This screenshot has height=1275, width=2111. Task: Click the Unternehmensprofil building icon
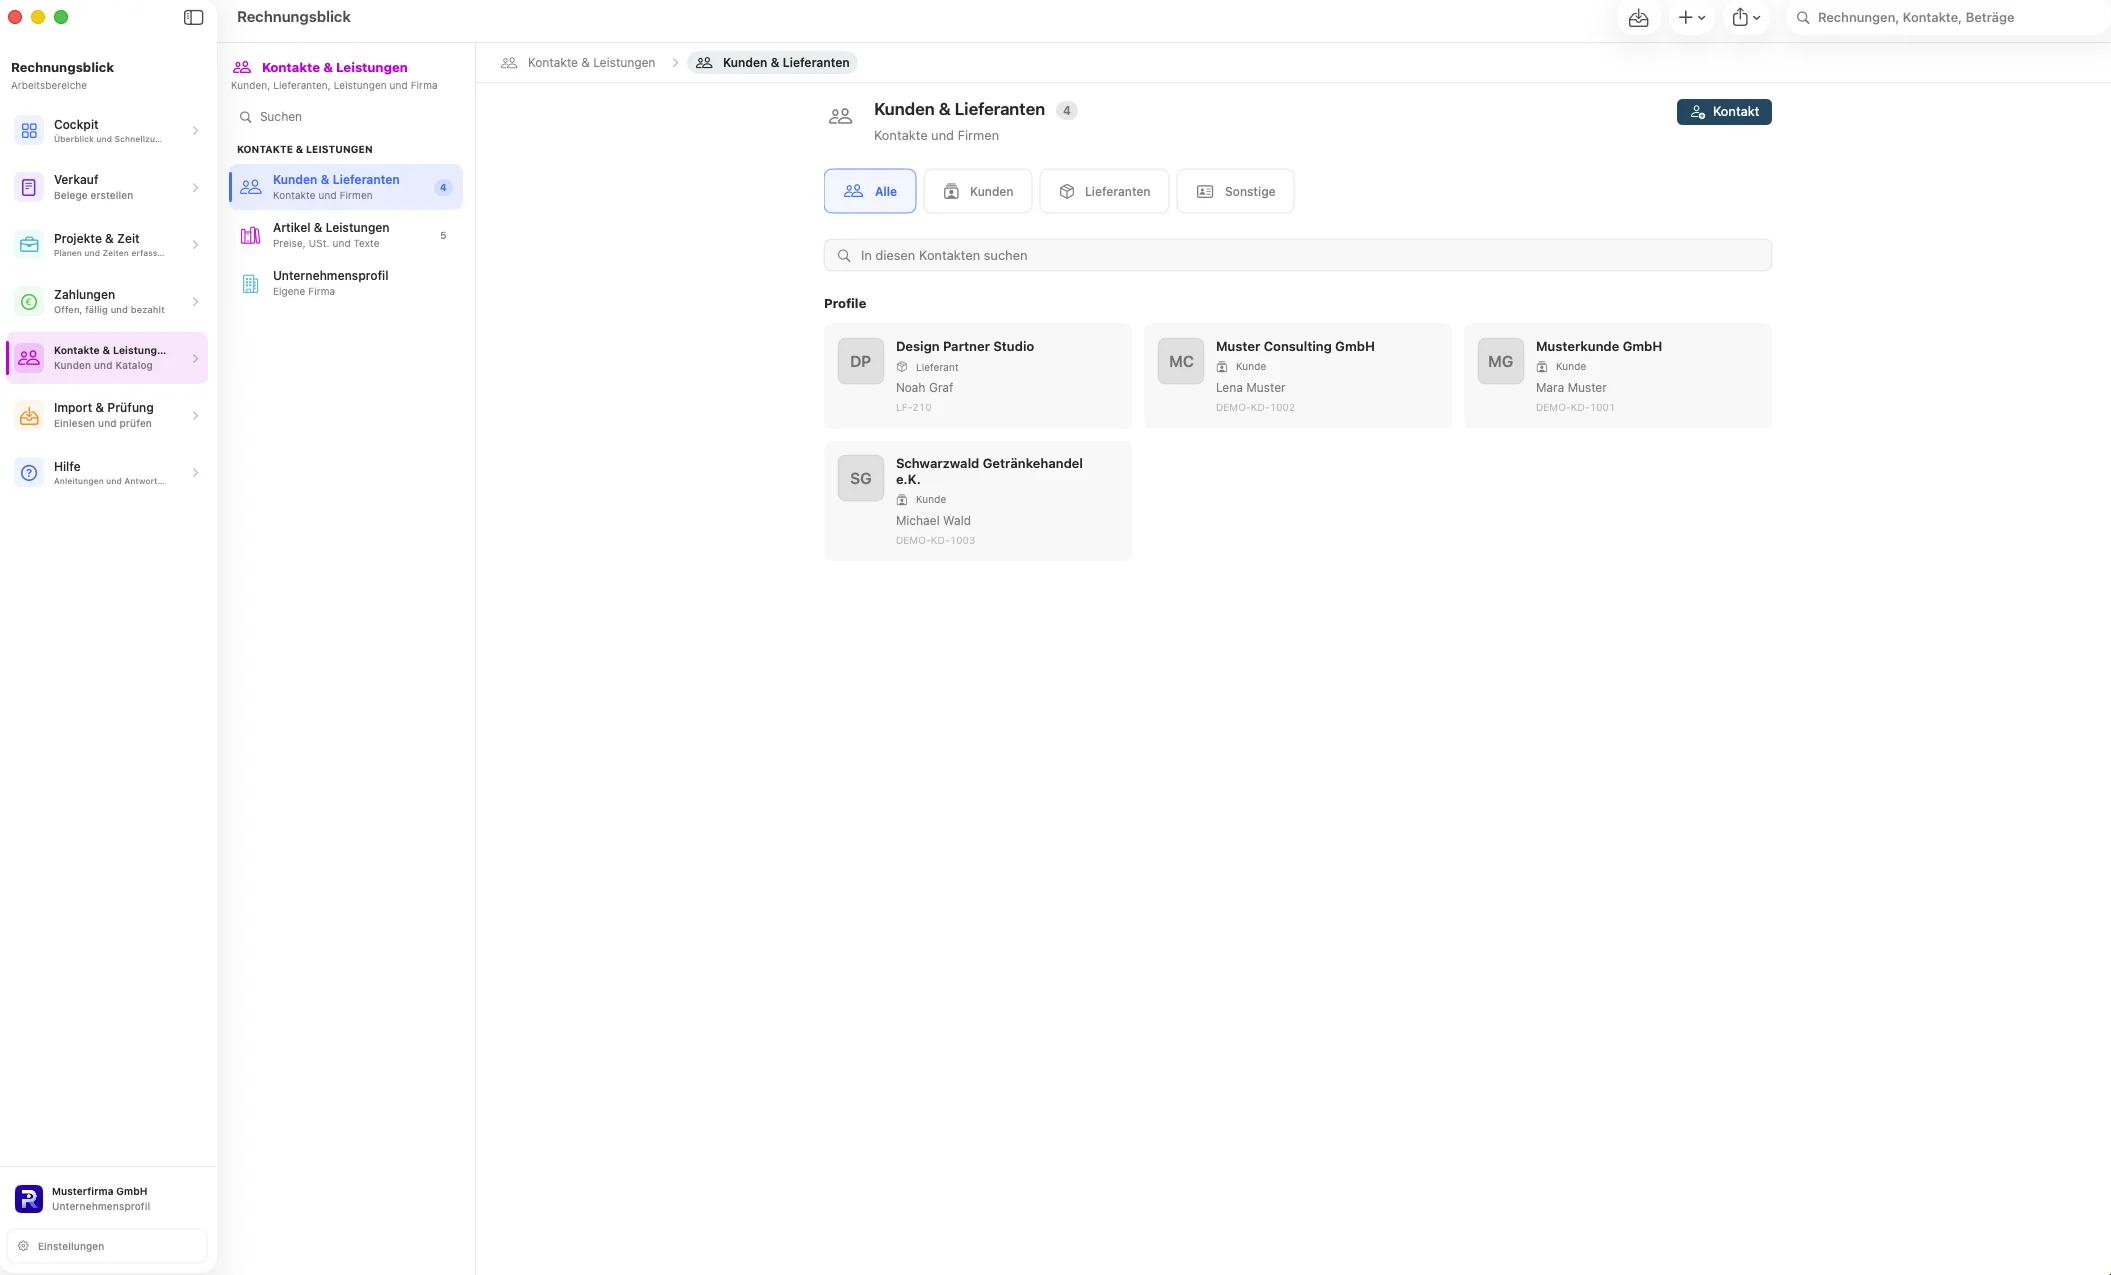tap(251, 284)
